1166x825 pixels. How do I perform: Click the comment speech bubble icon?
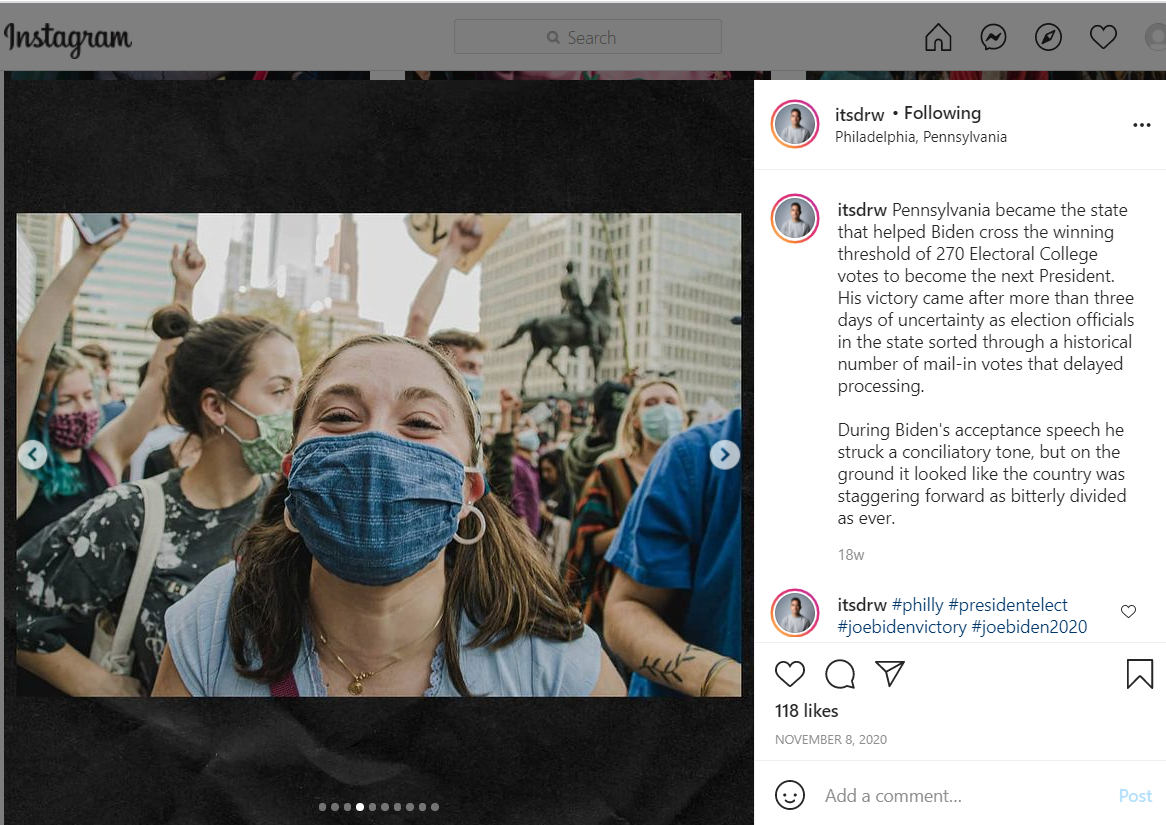[840, 674]
